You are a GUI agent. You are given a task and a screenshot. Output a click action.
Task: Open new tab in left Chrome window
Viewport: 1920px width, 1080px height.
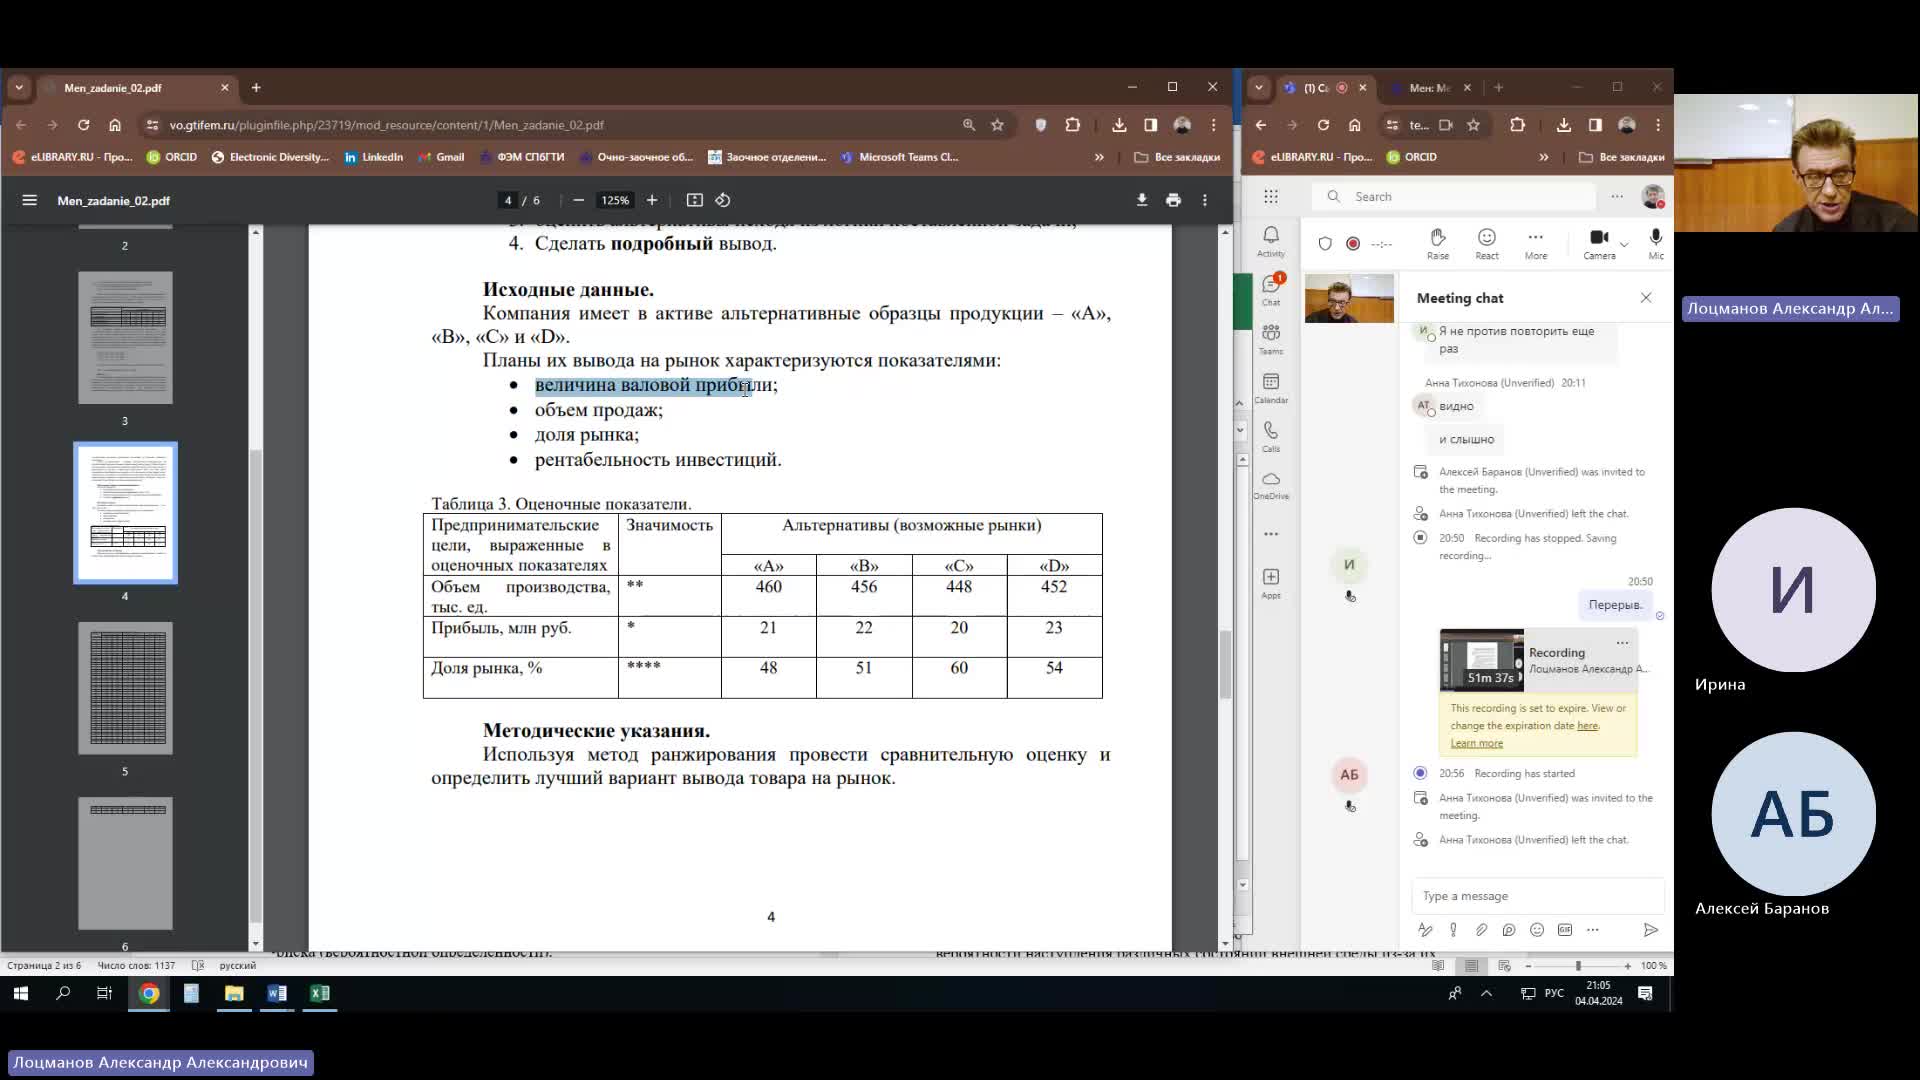pos(256,88)
